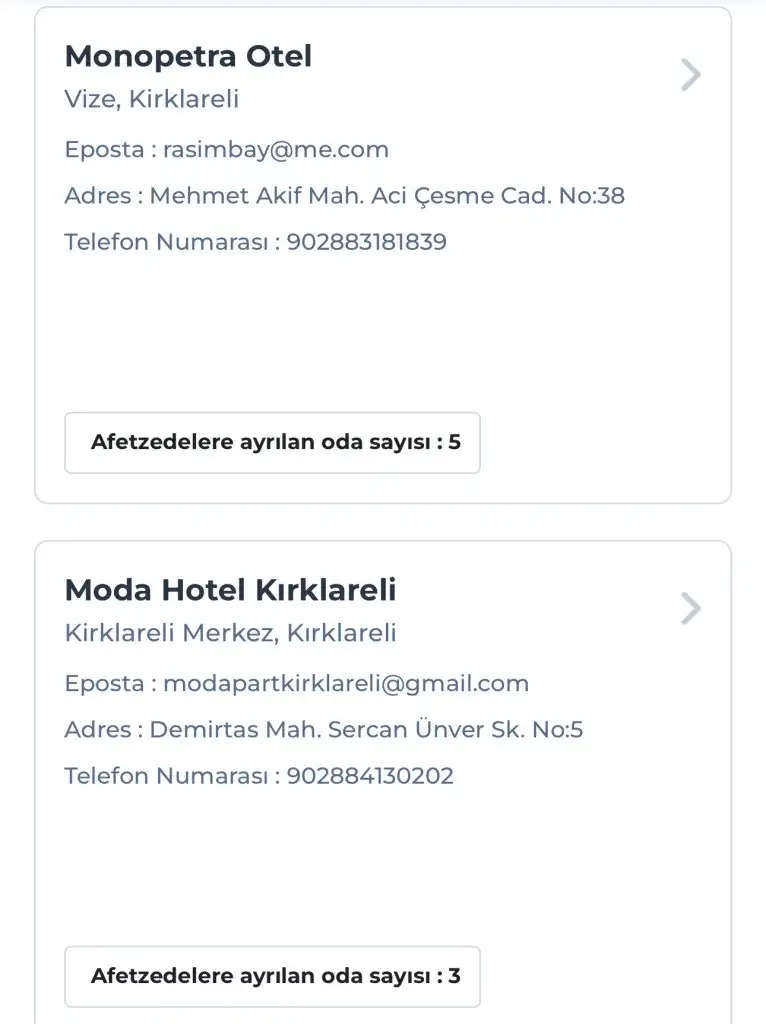This screenshot has width=766, height=1024.
Task: Open Monopetra Otel details via chevron arrow
Action: [x=690, y=75]
